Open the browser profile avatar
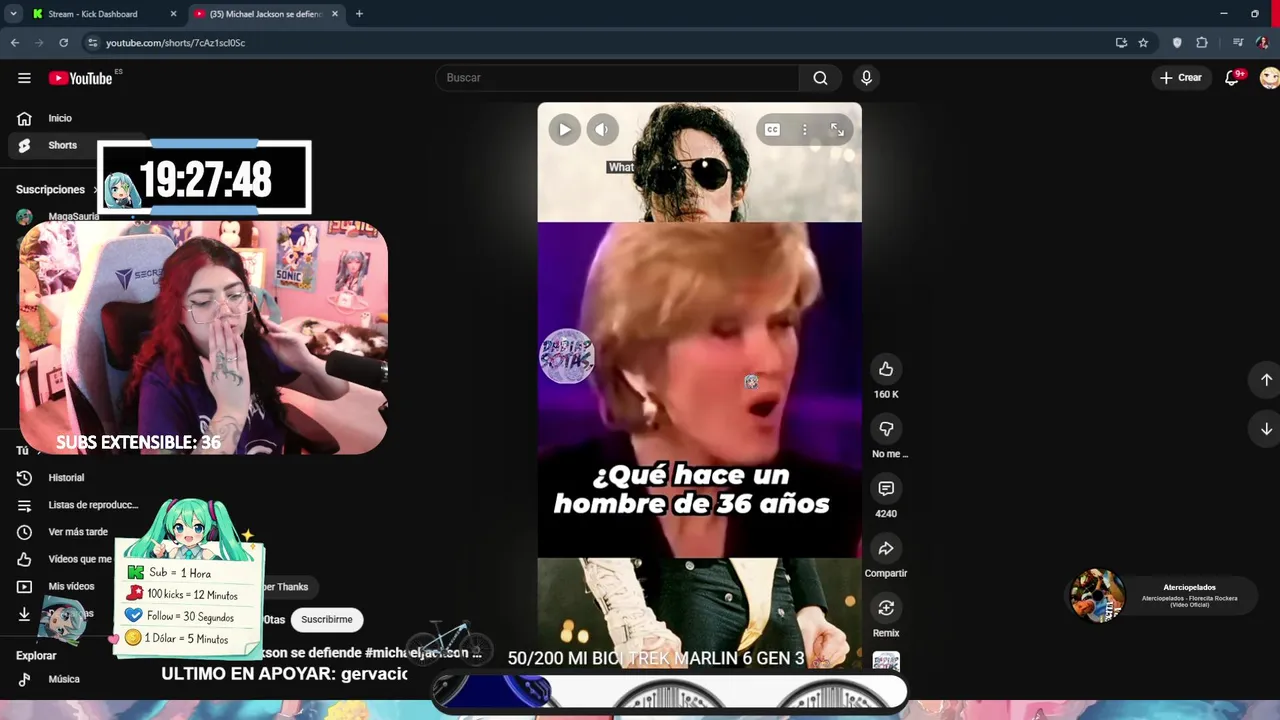 [1263, 43]
